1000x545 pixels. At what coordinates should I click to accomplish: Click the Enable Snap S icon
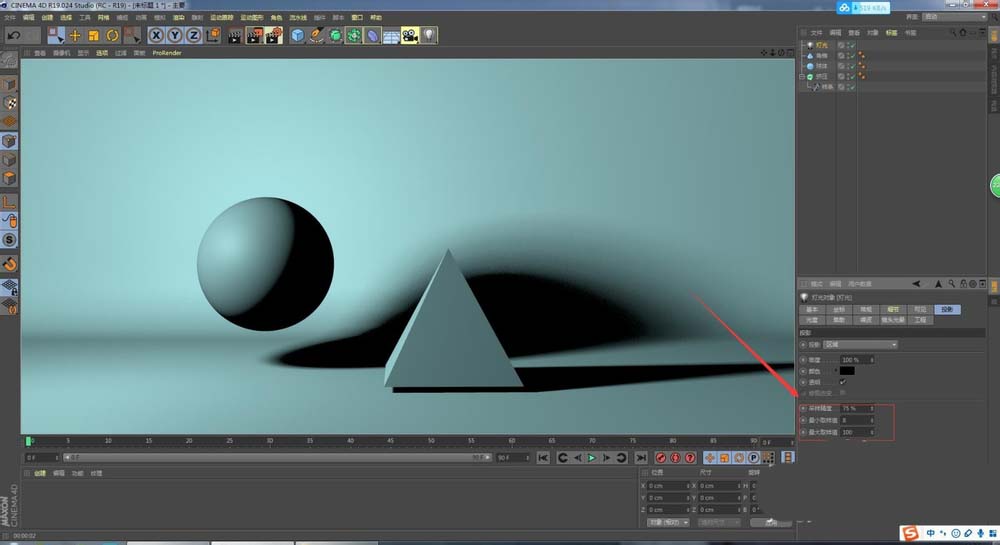point(10,240)
